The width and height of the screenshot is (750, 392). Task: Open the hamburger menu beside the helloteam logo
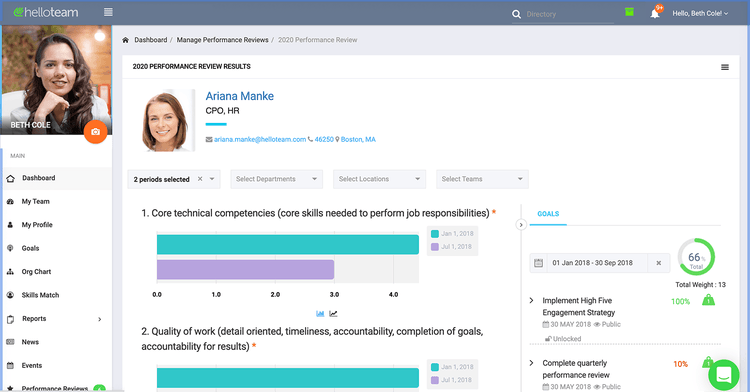tap(108, 12)
